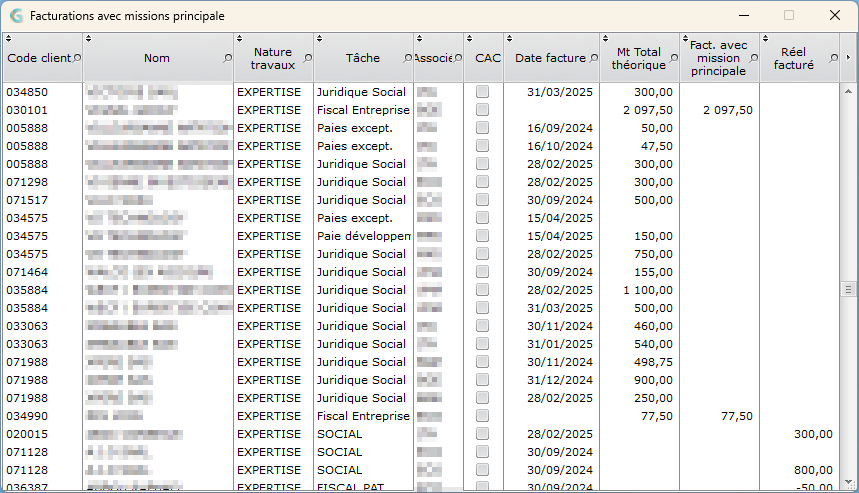Click Réel facturé amount 800,00
The width and height of the screenshot is (859, 493).
click(x=813, y=469)
